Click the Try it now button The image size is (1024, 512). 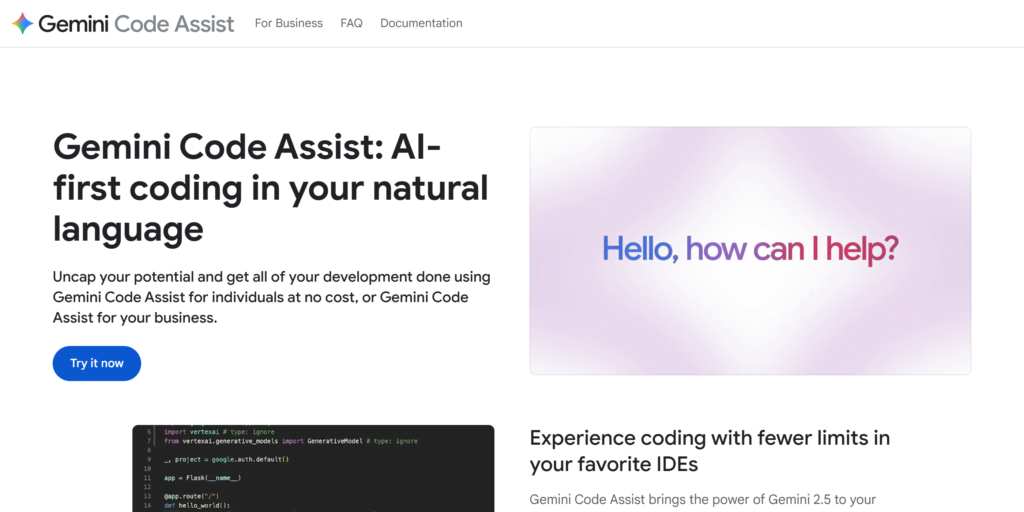[x=97, y=363]
